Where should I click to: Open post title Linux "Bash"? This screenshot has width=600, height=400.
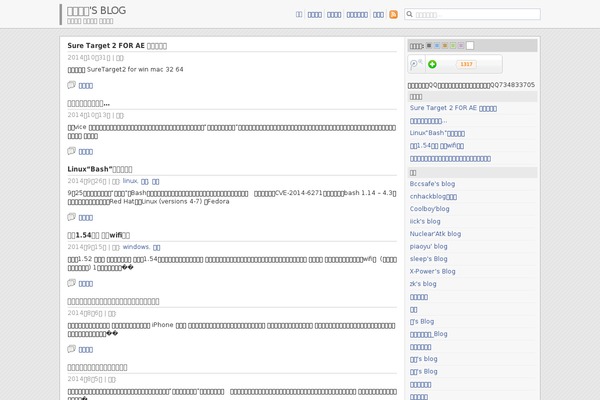tap(100, 169)
